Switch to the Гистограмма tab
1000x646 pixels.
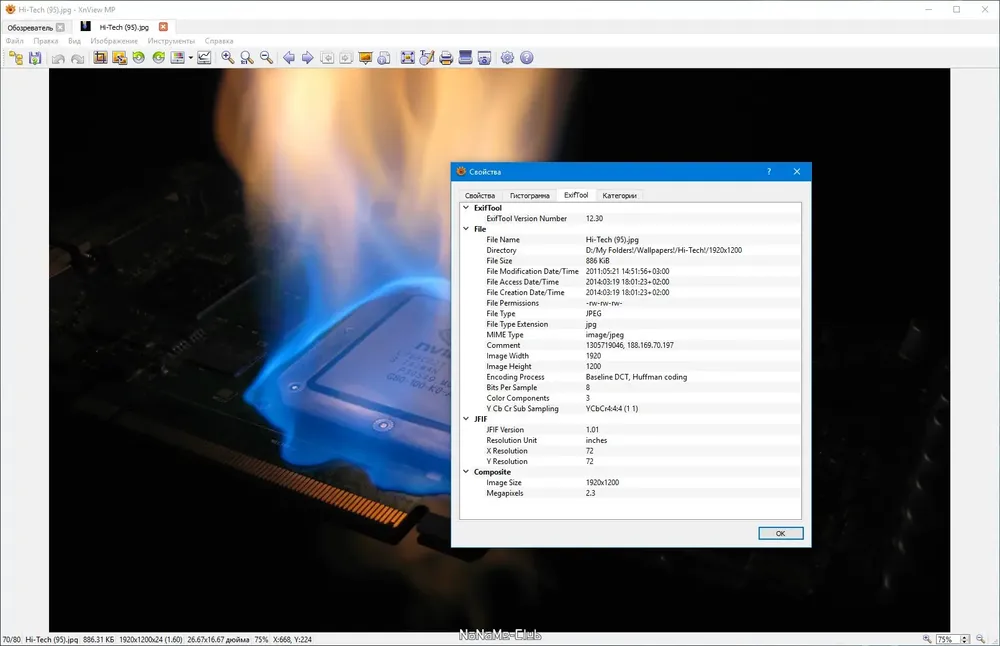[x=529, y=195]
